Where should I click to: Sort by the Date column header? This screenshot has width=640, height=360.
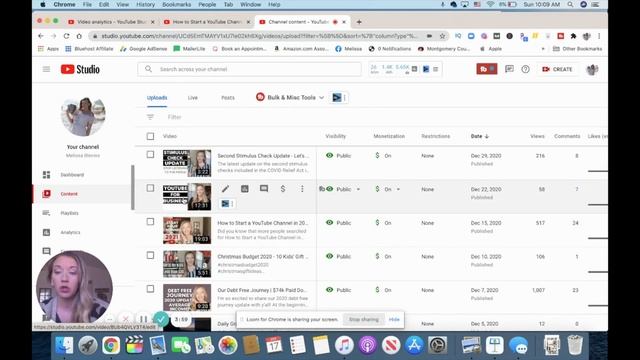click(x=479, y=136)
